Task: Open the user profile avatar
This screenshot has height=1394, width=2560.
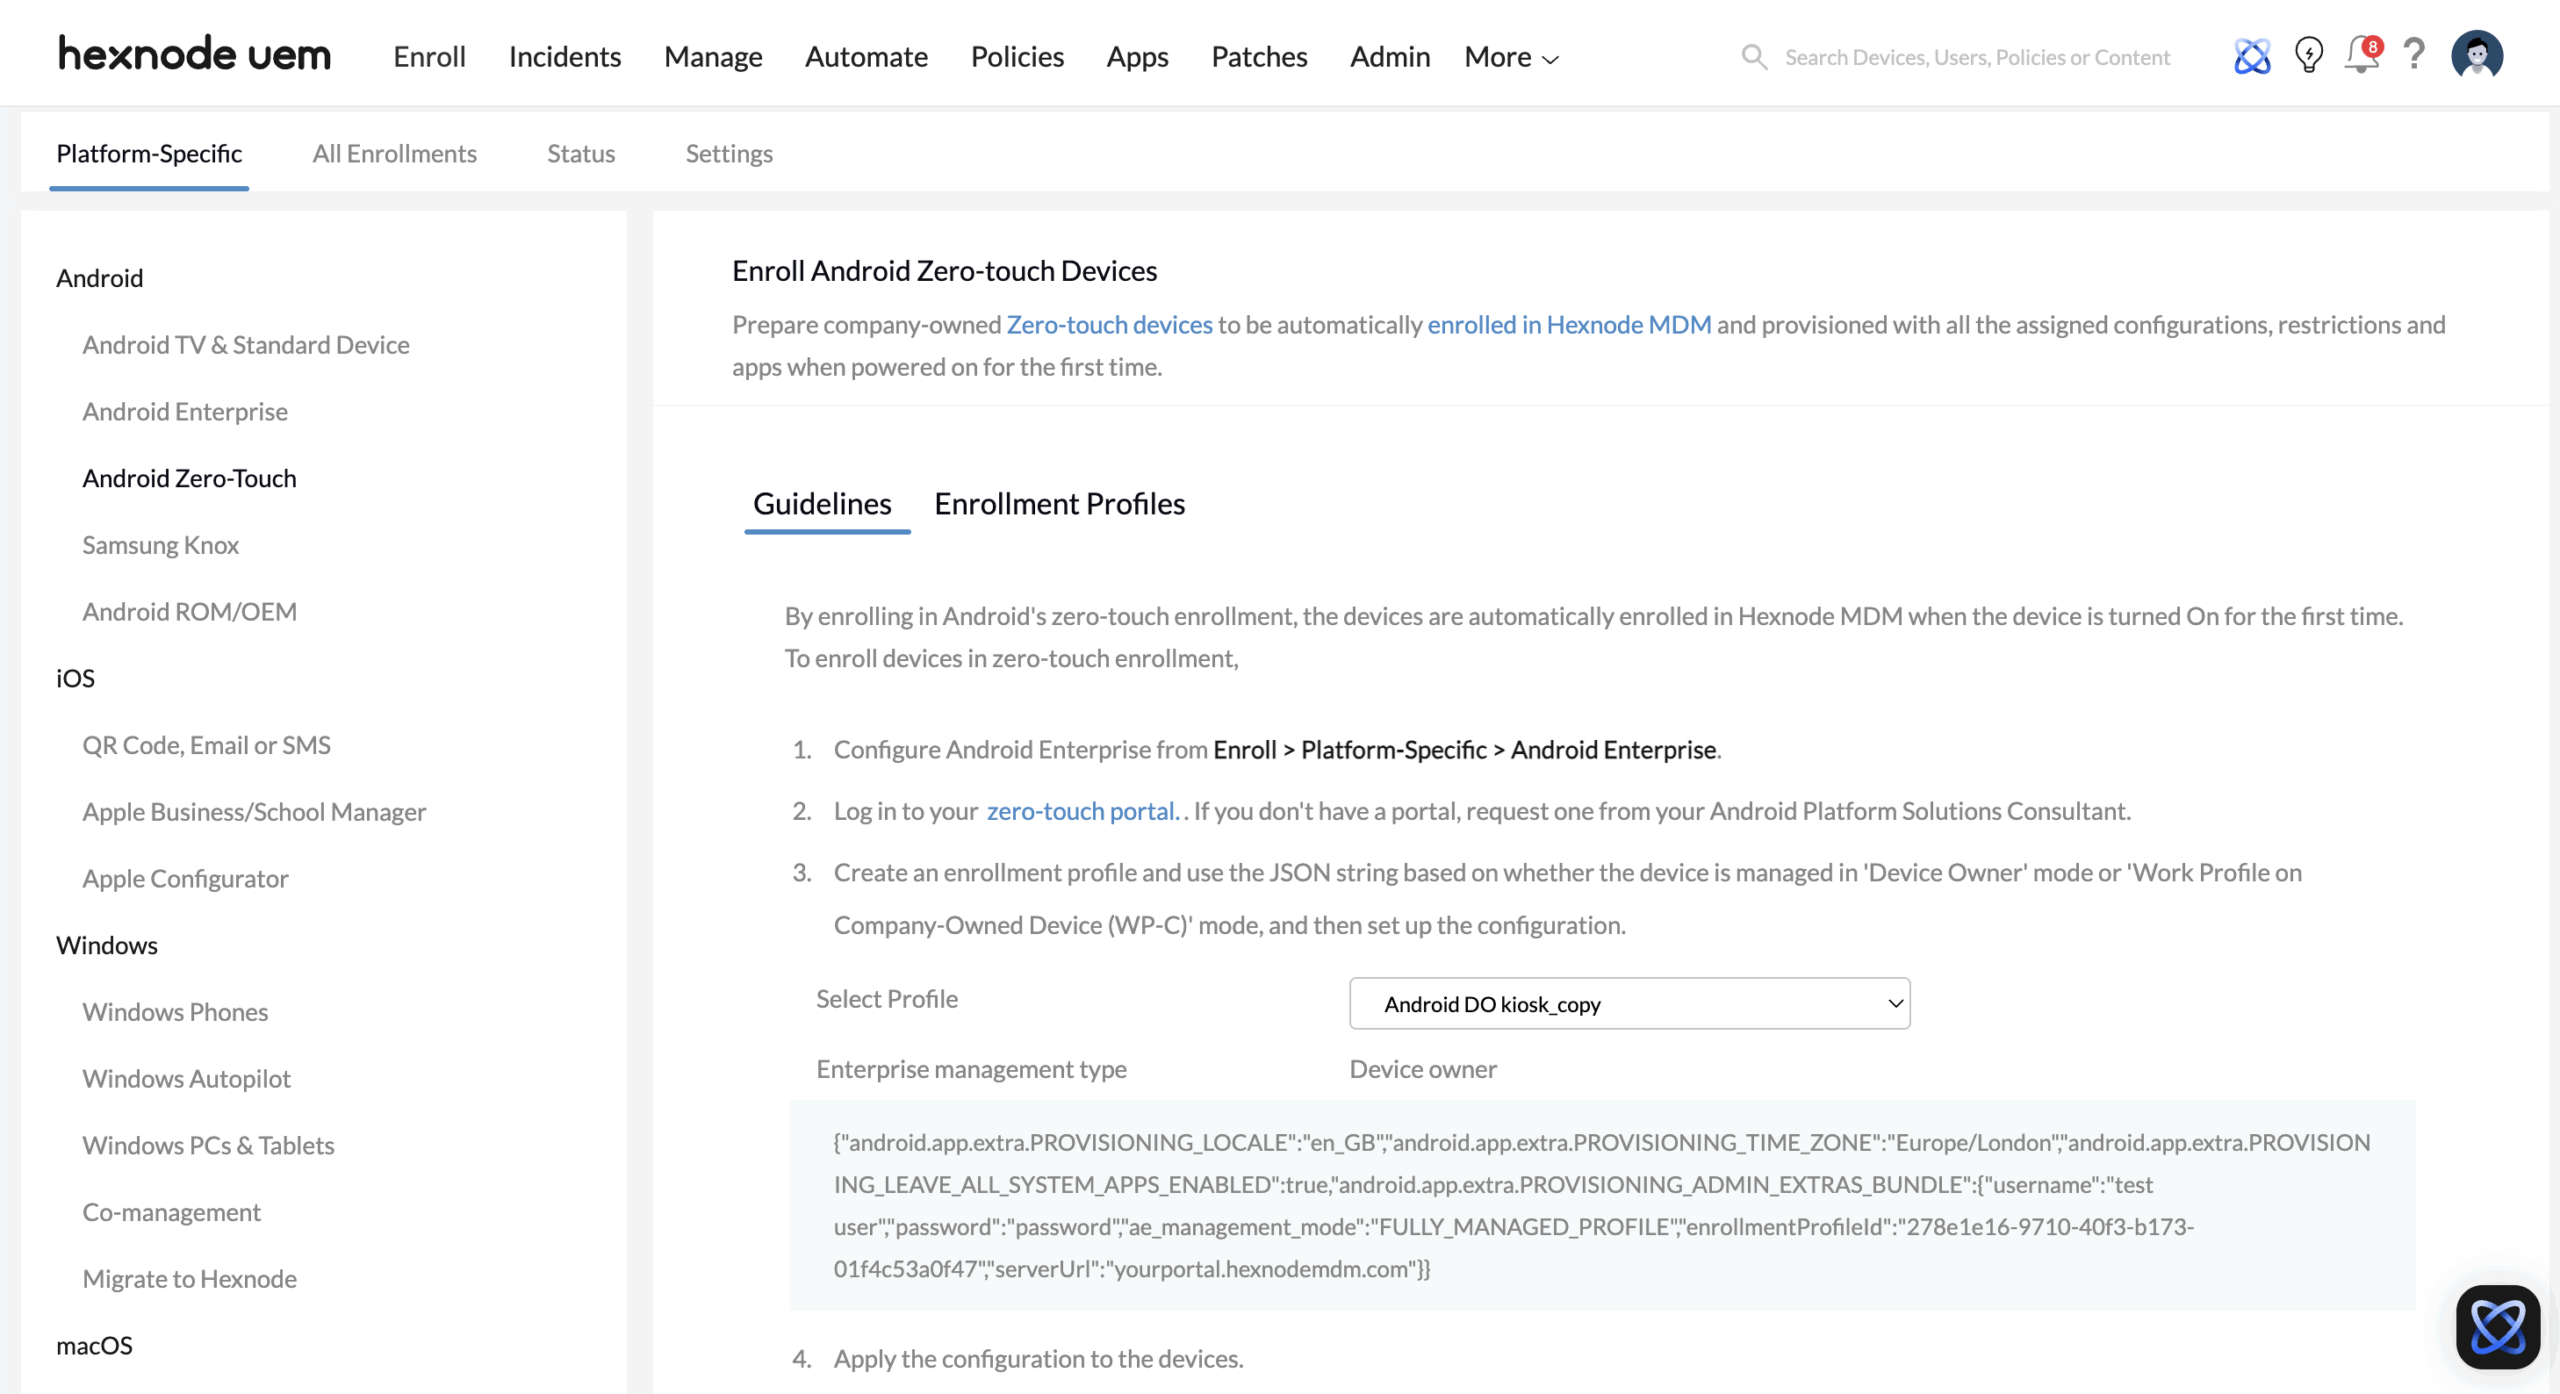Action: (2476, 54)
